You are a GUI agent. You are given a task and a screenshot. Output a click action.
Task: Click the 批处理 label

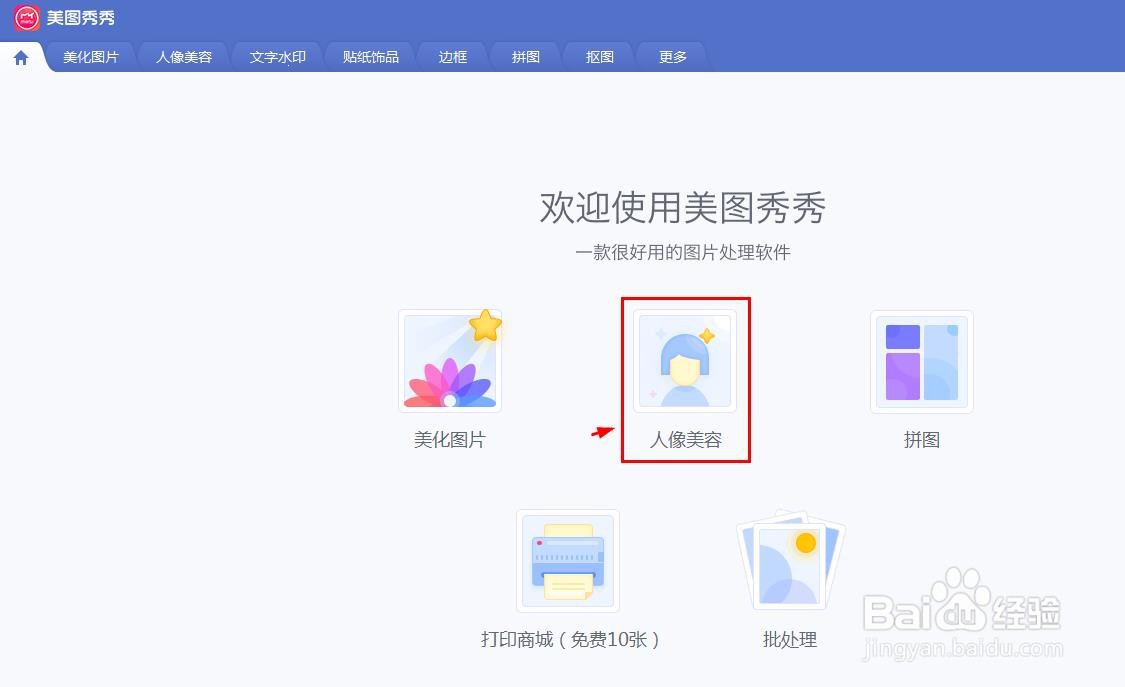click(x=790, y=639)
